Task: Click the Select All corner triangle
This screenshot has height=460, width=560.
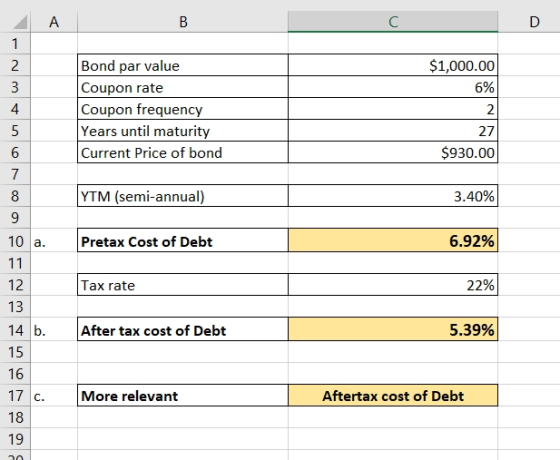Action: (20, 22)
